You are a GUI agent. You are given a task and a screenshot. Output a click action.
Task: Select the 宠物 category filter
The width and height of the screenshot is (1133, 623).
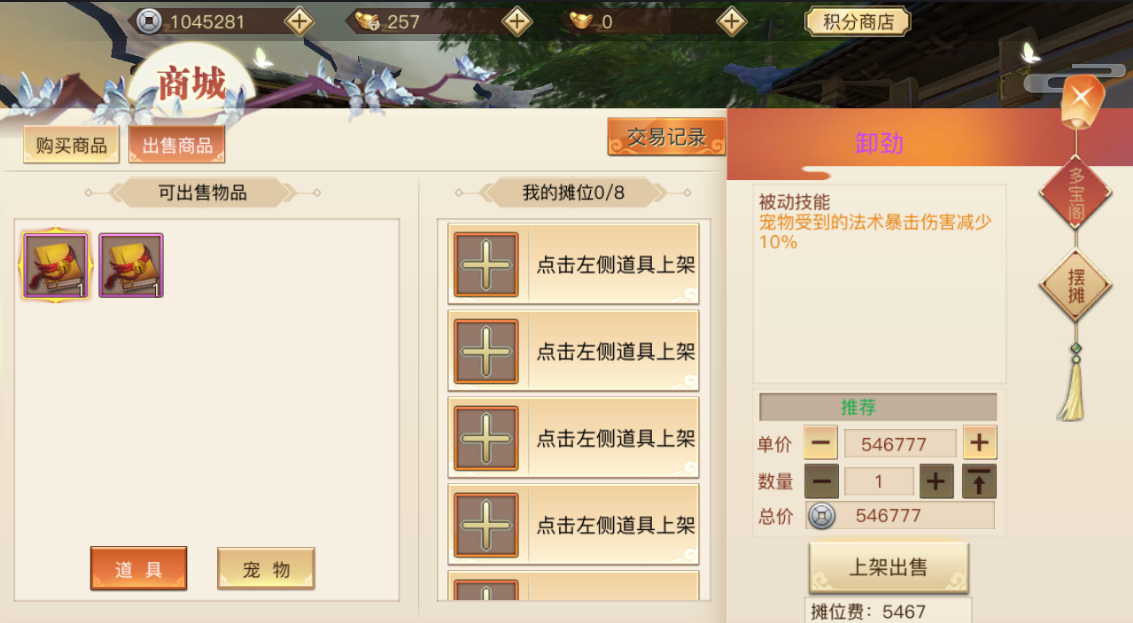point(266,569)
